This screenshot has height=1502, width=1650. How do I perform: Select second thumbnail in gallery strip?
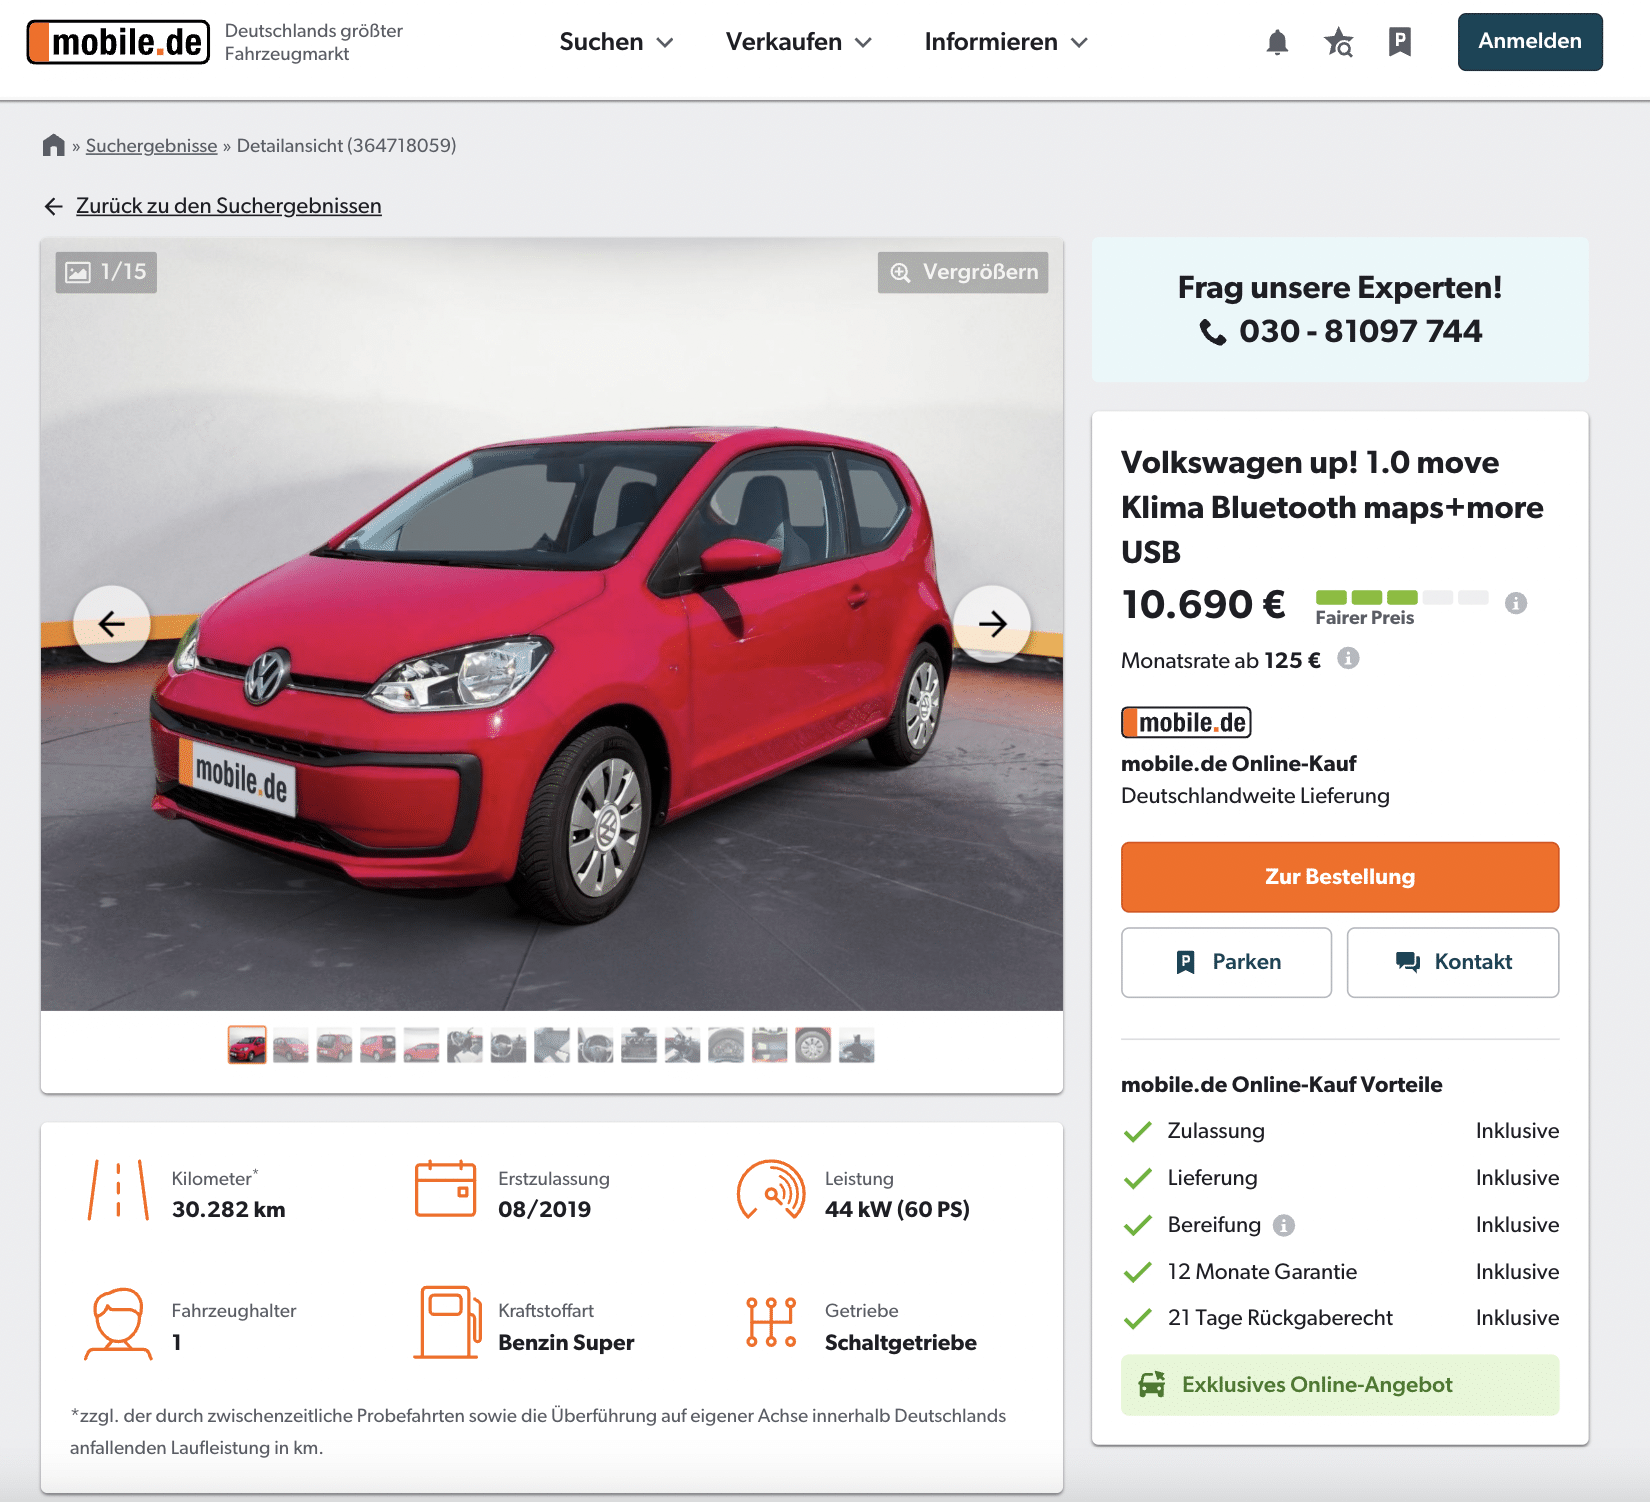pyautogui.click(x=291, y=1045)
